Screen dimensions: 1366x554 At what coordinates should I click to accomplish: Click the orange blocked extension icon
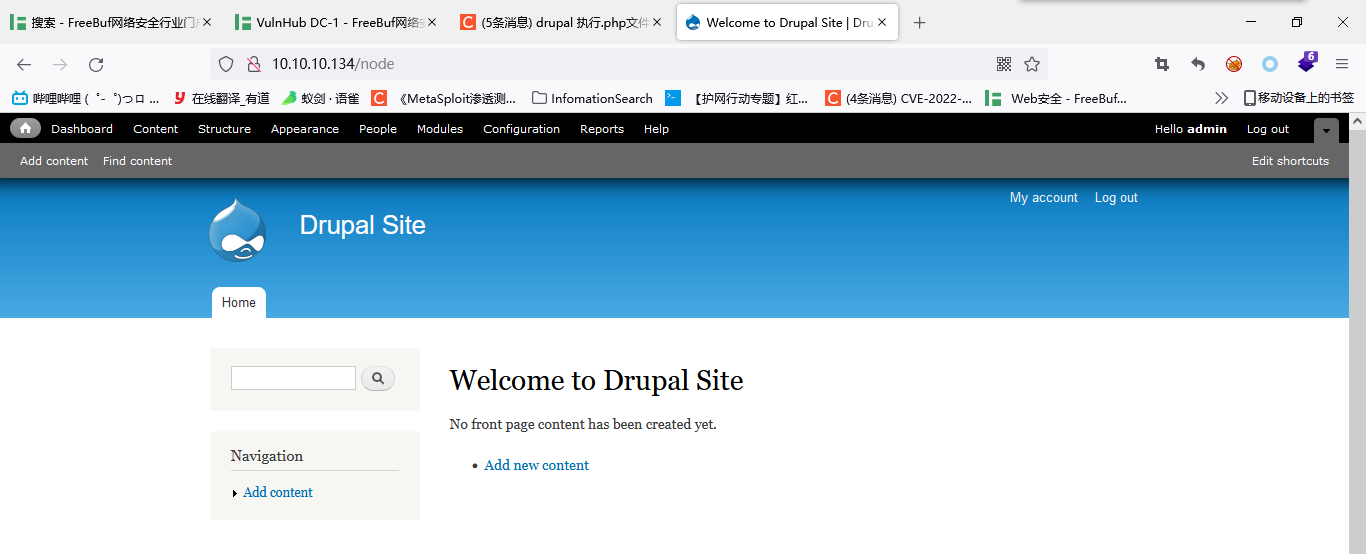(1234, 64)
